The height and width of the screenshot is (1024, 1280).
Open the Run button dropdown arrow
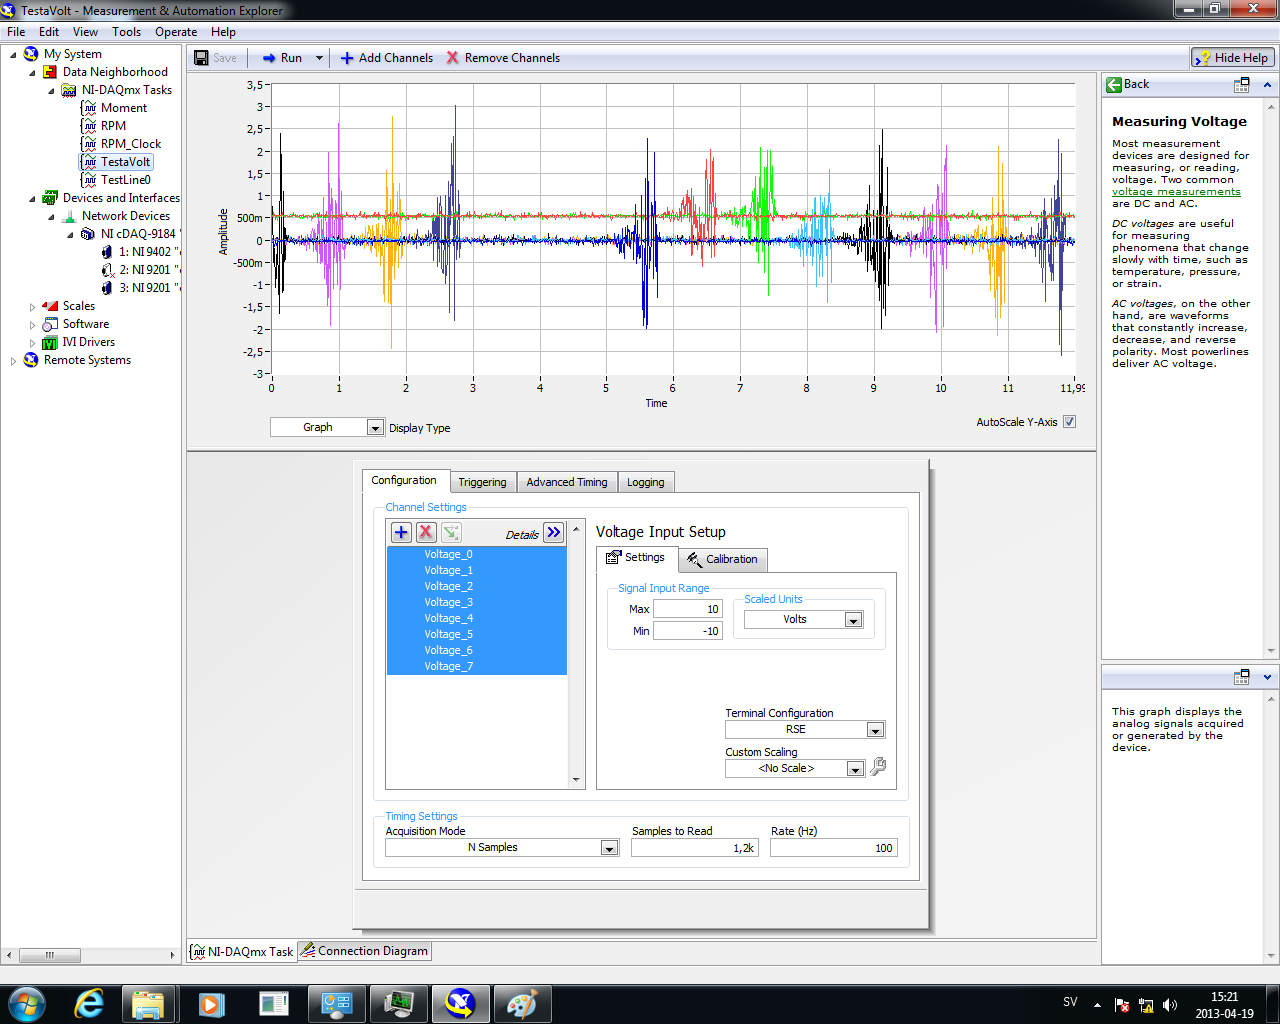319,58
